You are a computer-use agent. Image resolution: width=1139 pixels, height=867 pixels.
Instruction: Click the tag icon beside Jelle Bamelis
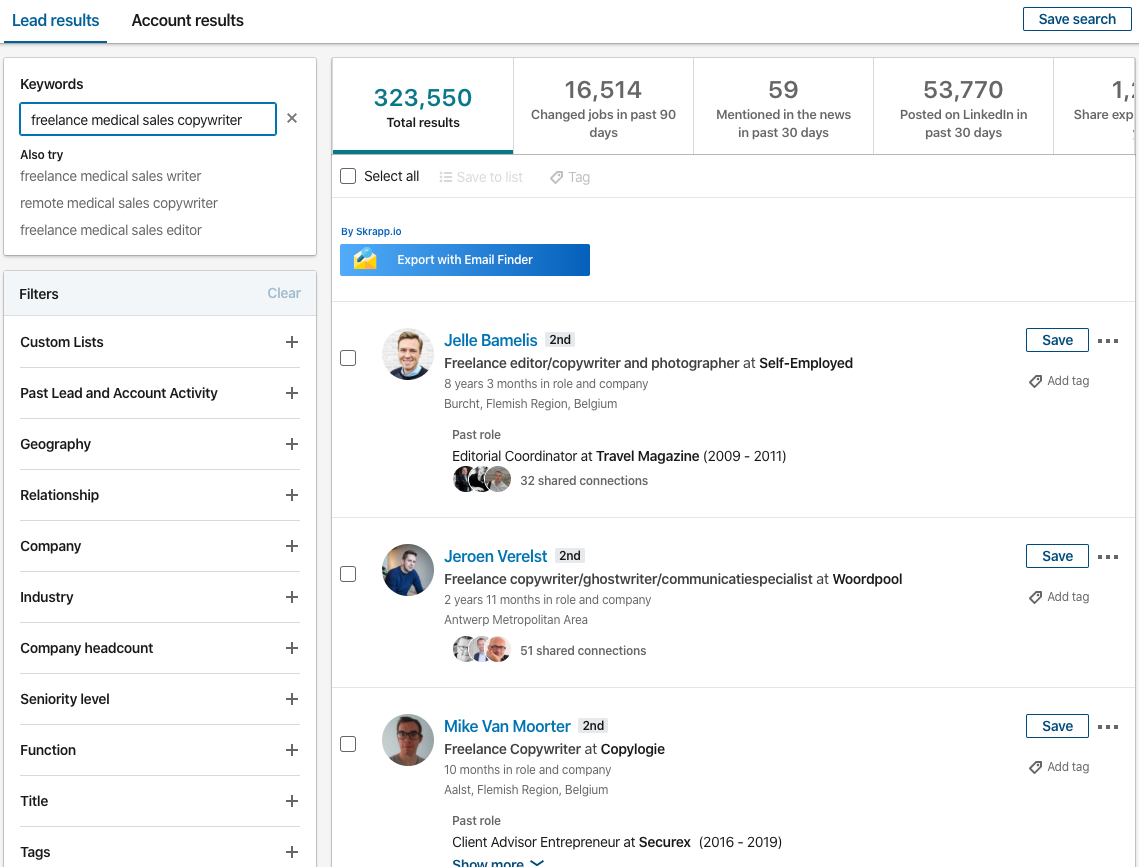(1035, 381)
